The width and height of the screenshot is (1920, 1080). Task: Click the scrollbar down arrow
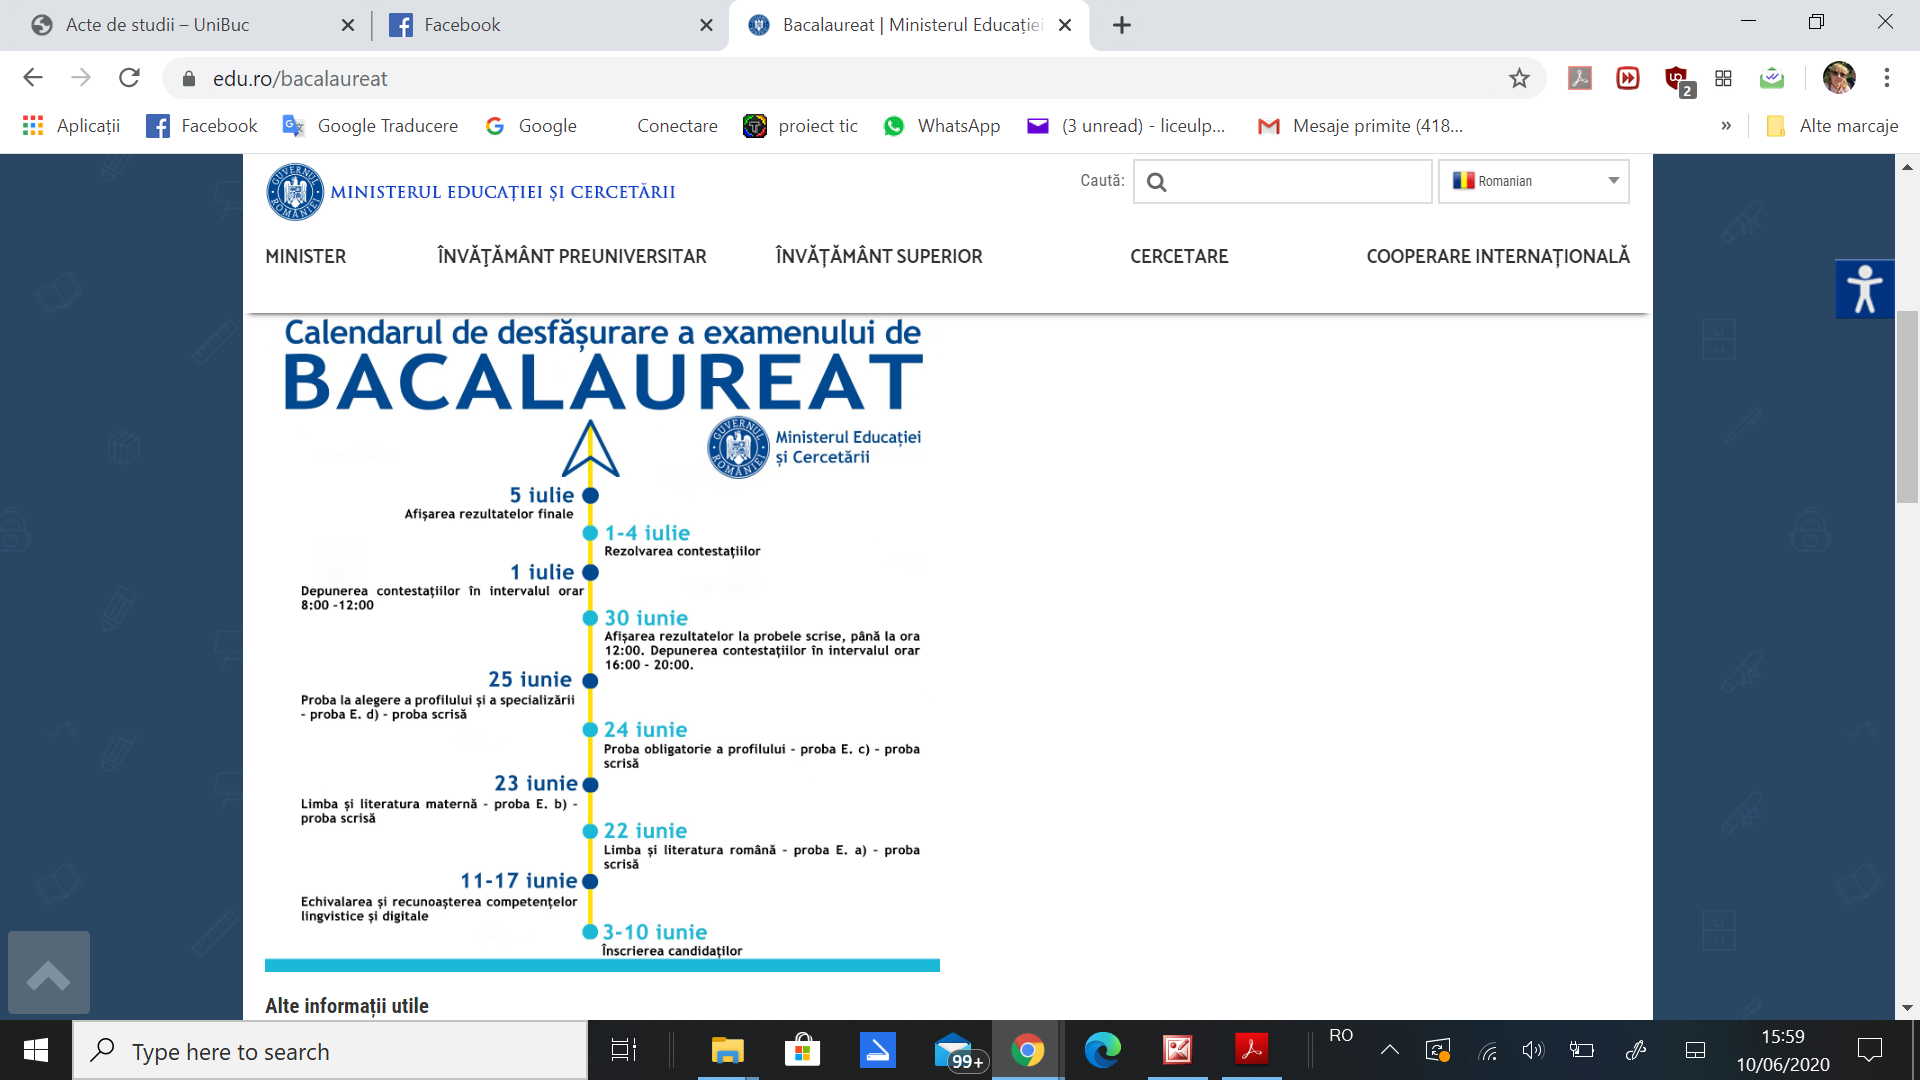(x=1908, y=1008)
